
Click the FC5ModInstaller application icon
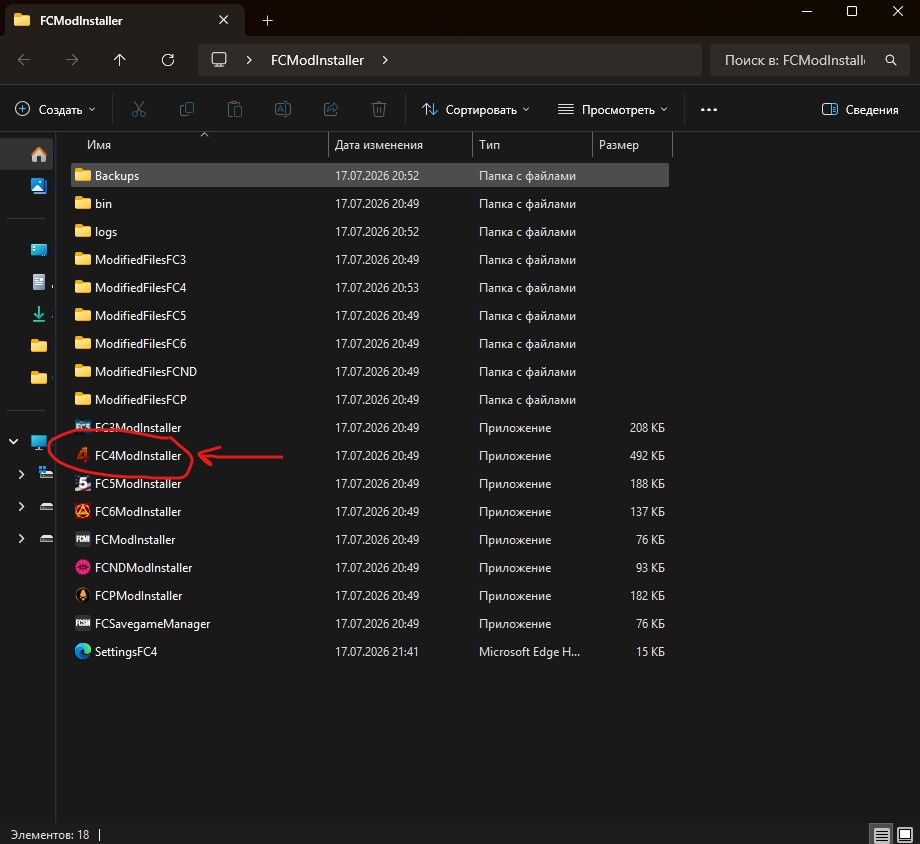(x=83, y=484)
